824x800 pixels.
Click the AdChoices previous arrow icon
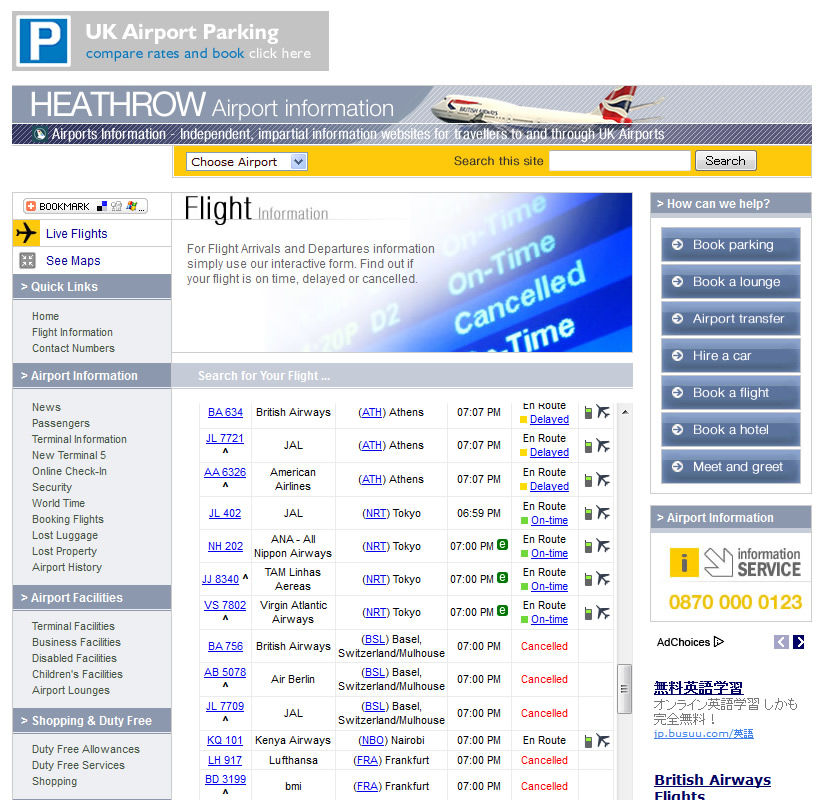coord(781,642)
